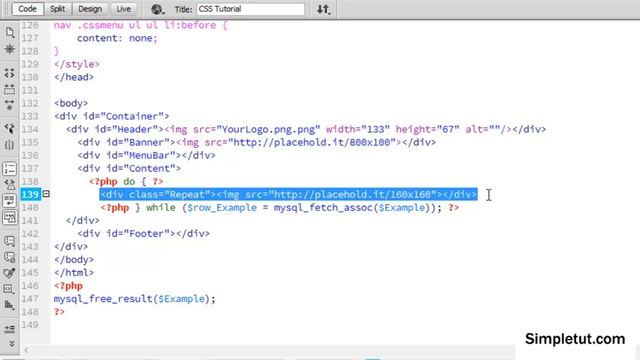Click the "</html>" closing tag line
The height and width of the screenshot is (360, 640).
click(74, 273)
